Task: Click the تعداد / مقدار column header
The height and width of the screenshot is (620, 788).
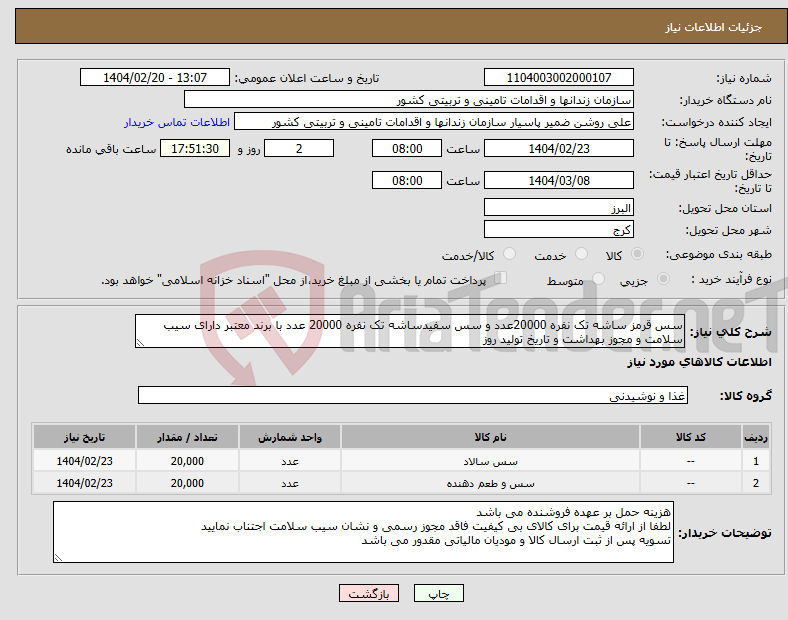Action: tap(187, 437)
